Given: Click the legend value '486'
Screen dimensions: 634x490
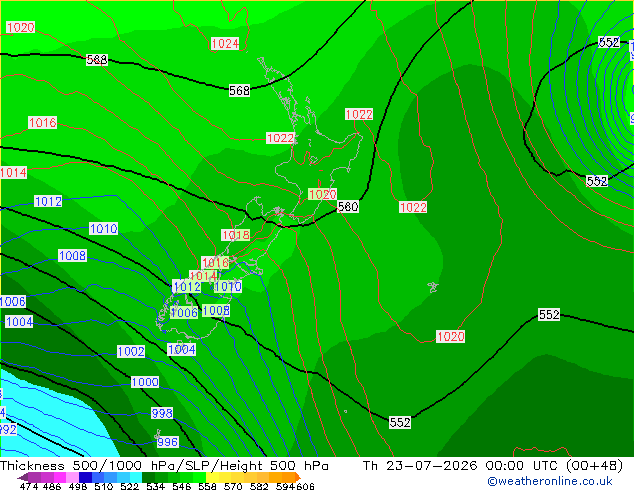Looking at the screenshot, I should click(x=52, y=486).
